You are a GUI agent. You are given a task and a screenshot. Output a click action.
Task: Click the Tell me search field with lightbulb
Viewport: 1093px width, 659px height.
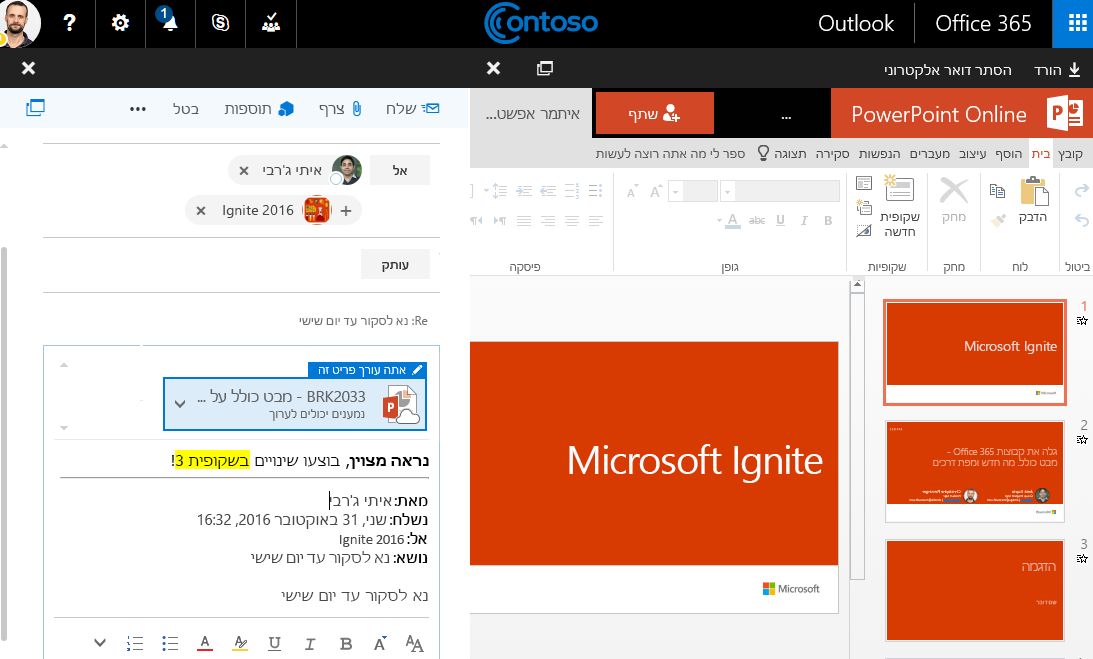coord(680,153)
